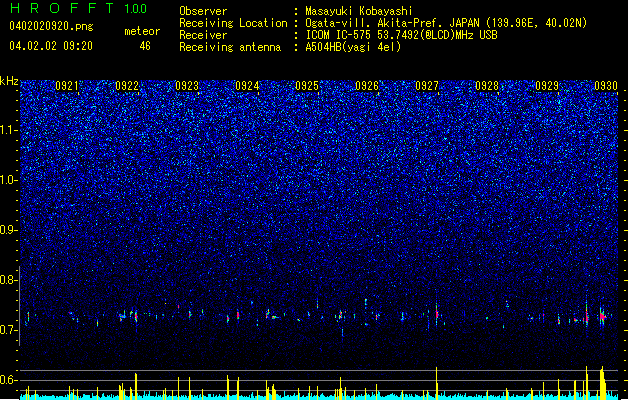
Task: Click the Receiving antenna label
Action: click(230, 47)
